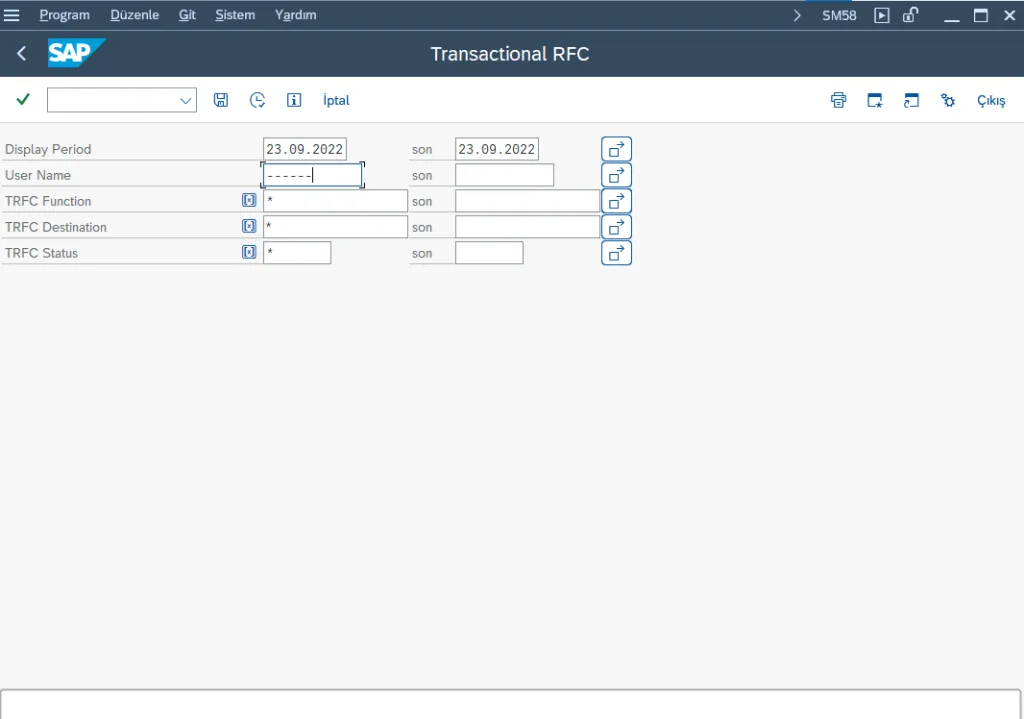Open multiple selection for Display Period
1024x719 pixels.
(616, 149)
